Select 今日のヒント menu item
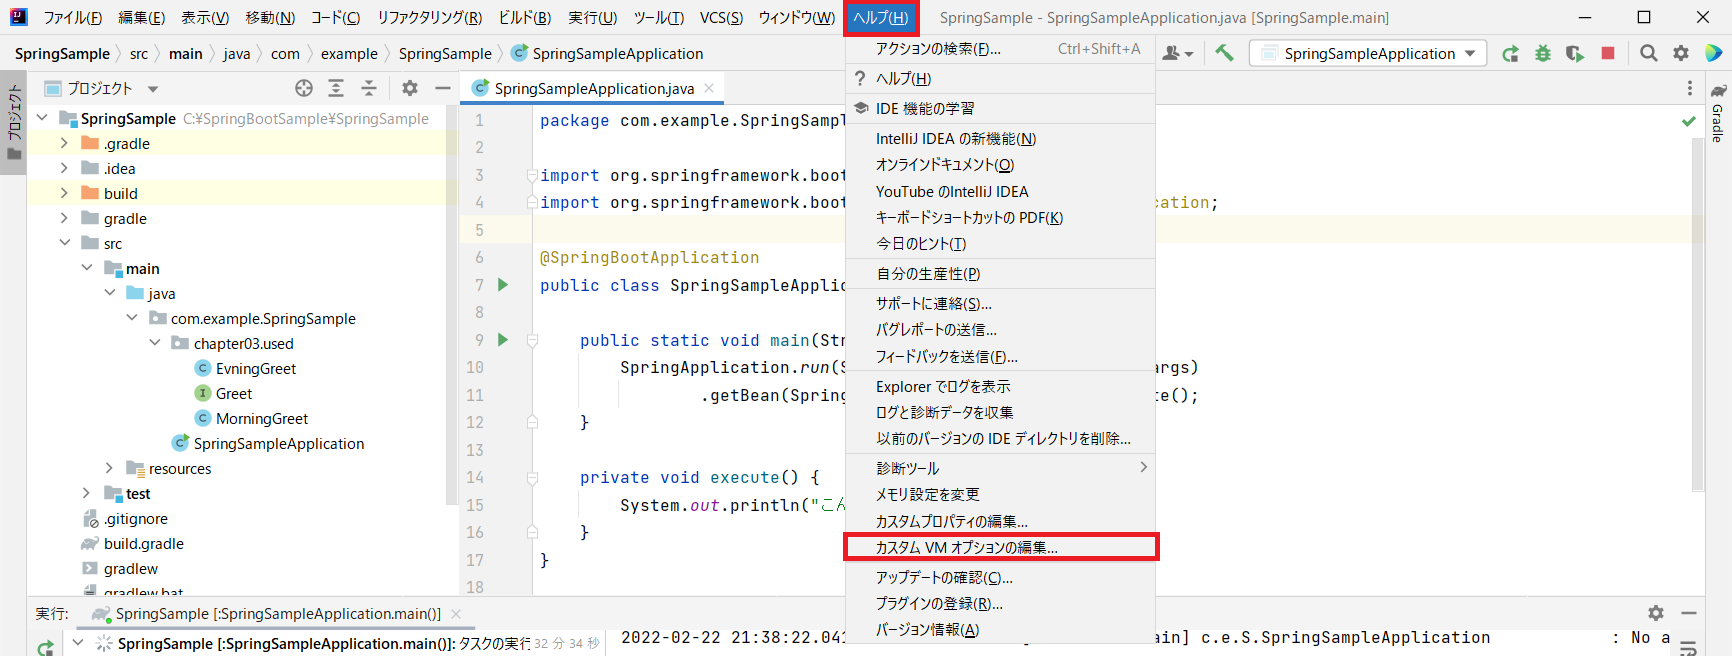 pos(1000,243)
